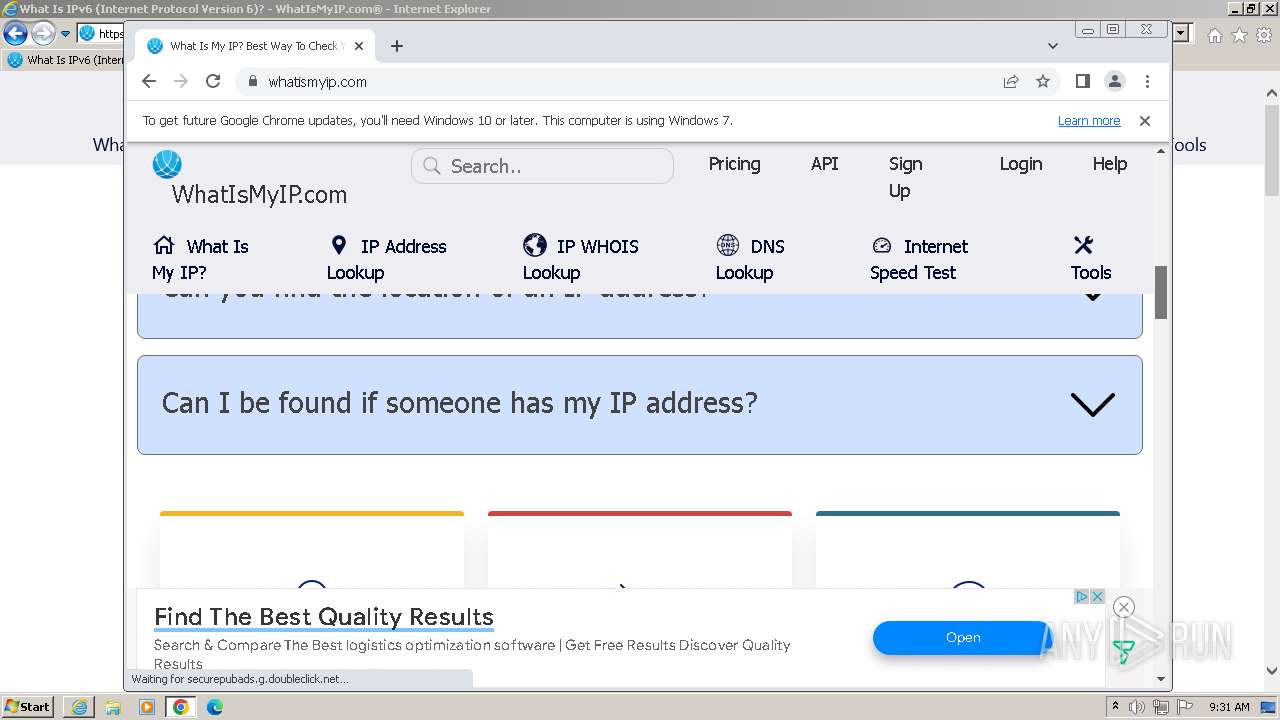
Task: Open the Learn more link
Action: click(1089, 120)
